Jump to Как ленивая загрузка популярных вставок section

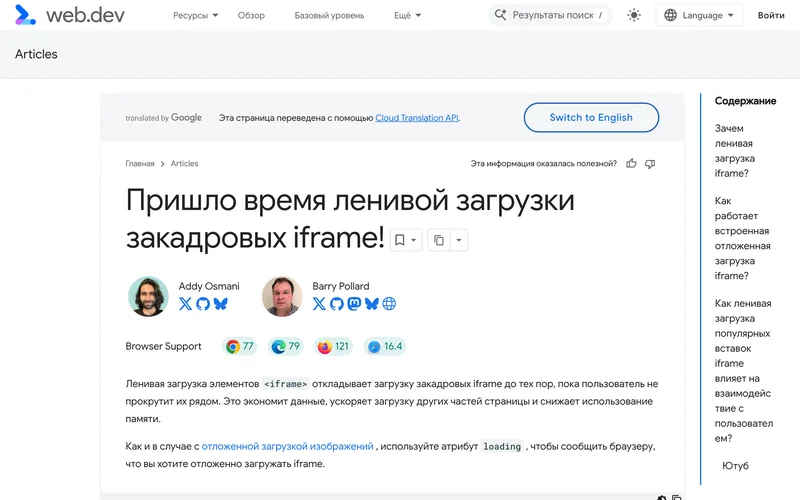point(744,371)
